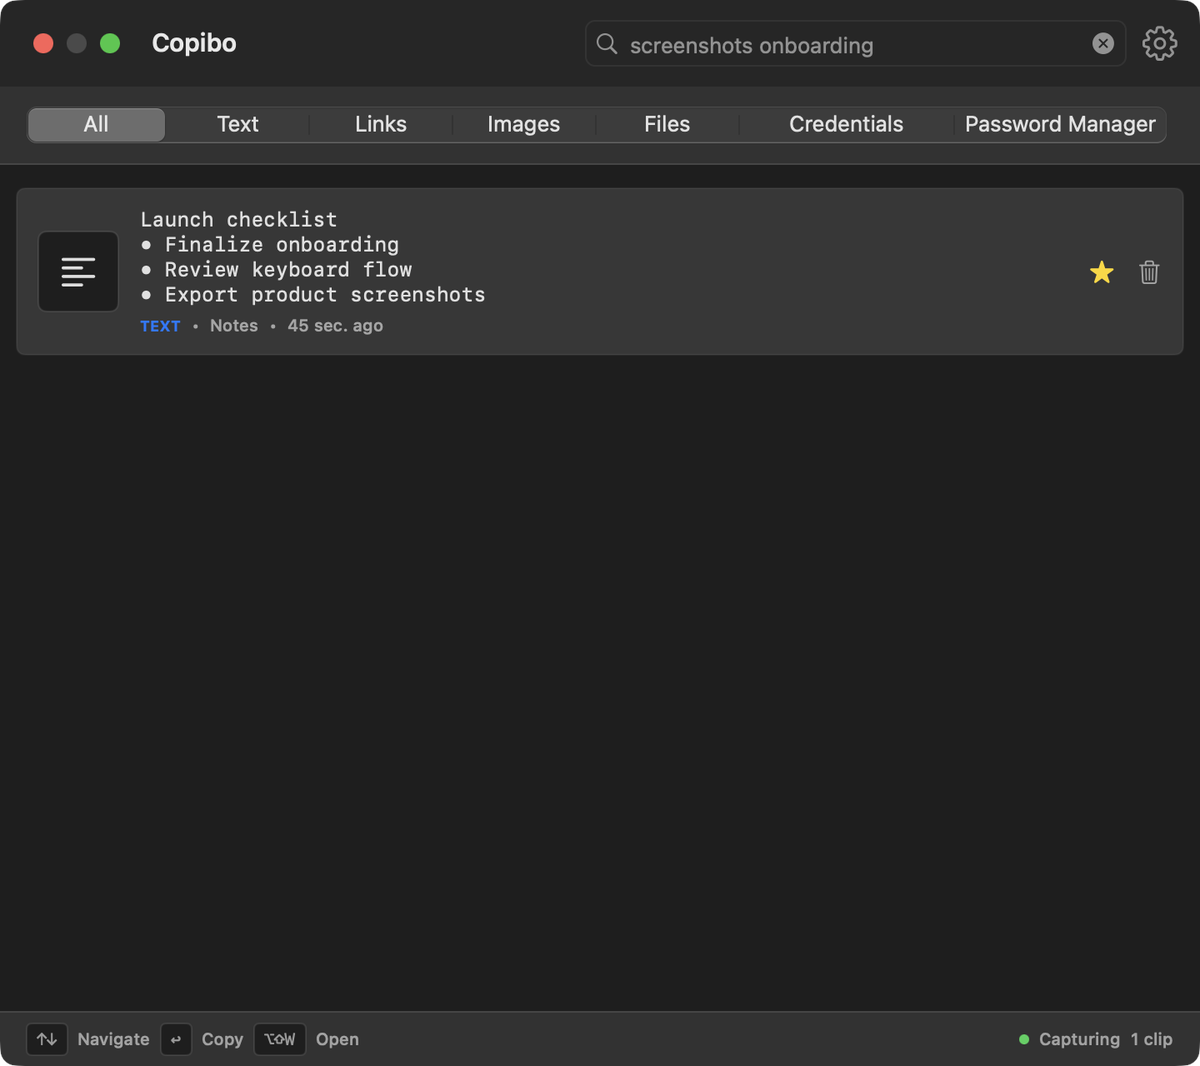
Task: Click the blue TEXT type tag
Action: 160,326
